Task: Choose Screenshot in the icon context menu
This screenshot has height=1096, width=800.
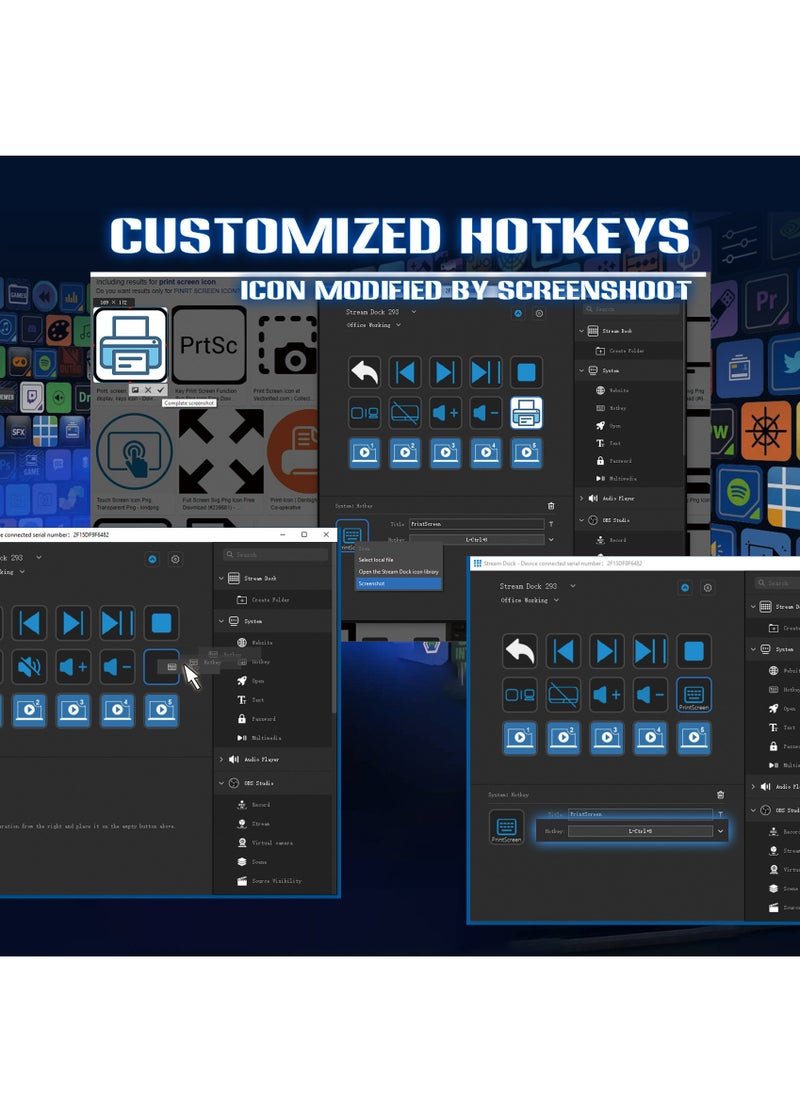Action: [x=398, y=584]
